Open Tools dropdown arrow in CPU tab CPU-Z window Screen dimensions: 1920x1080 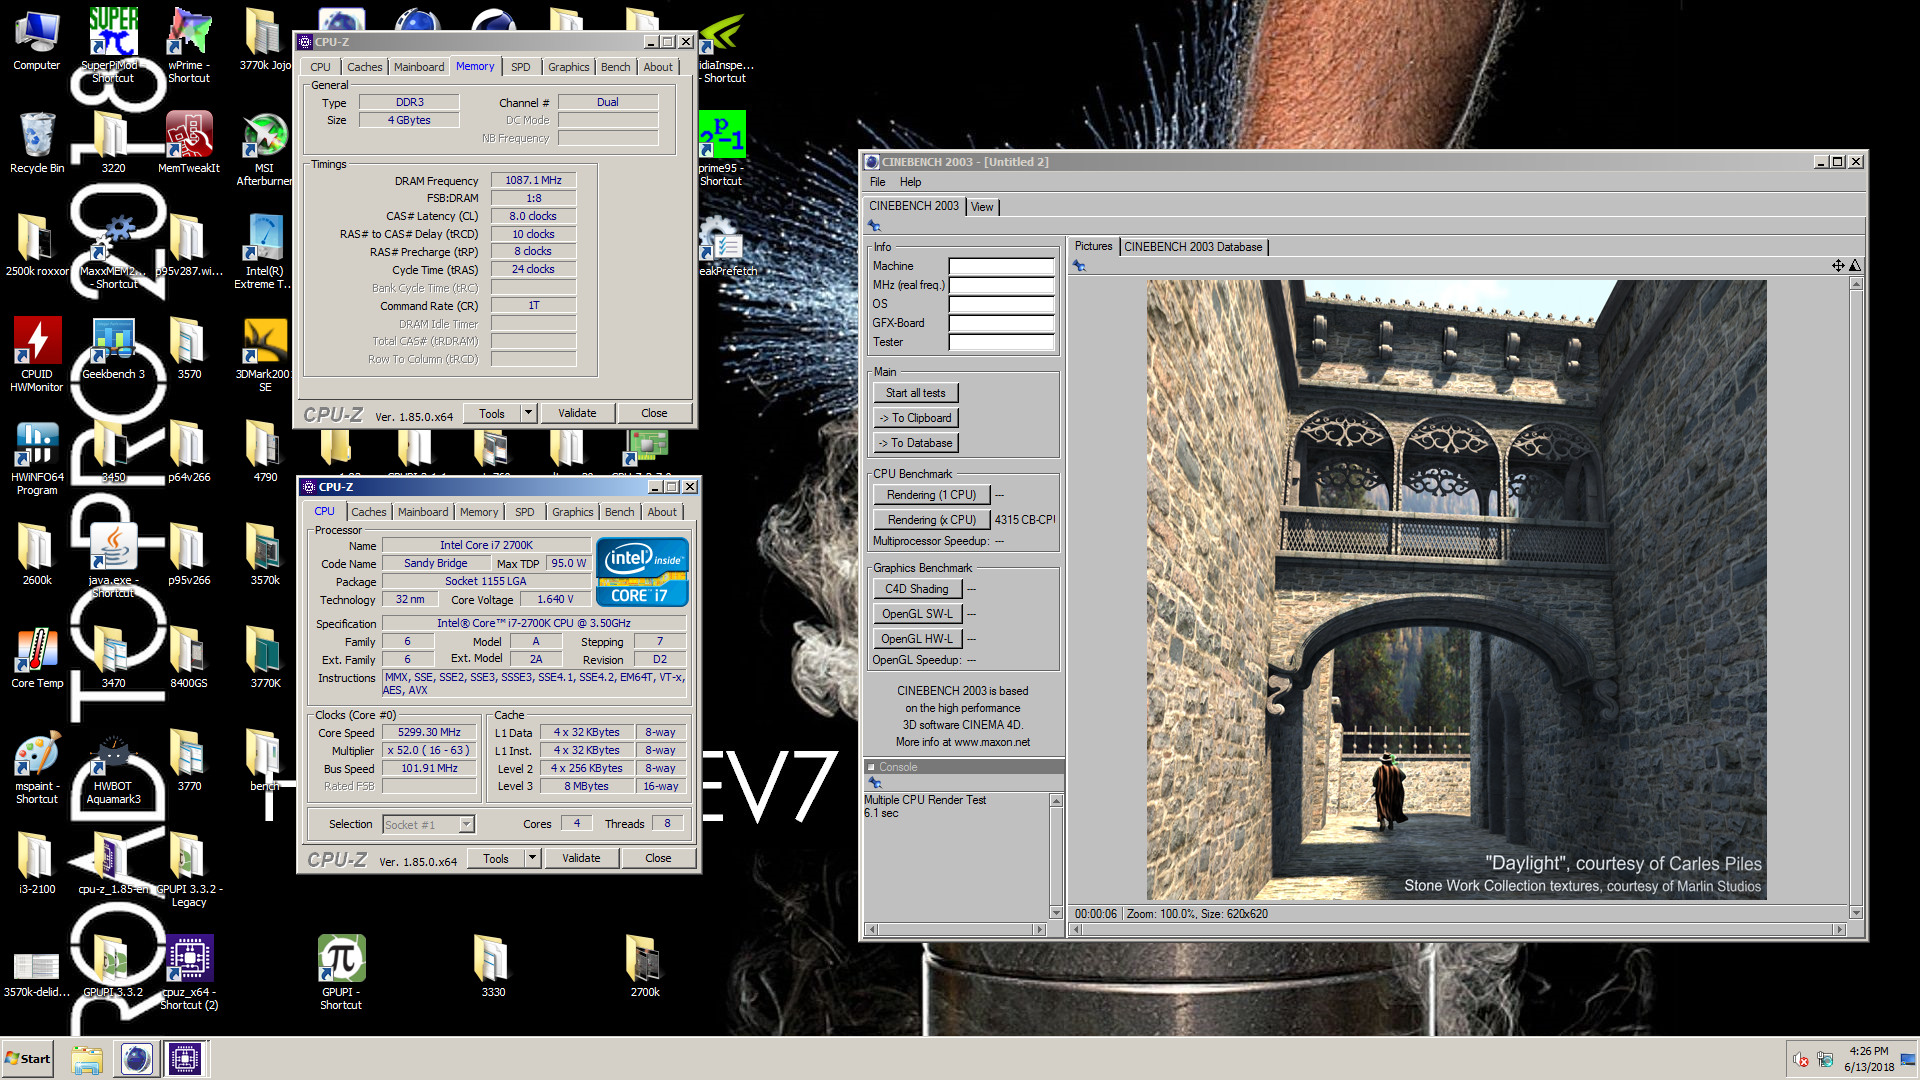tap(533, 858)
